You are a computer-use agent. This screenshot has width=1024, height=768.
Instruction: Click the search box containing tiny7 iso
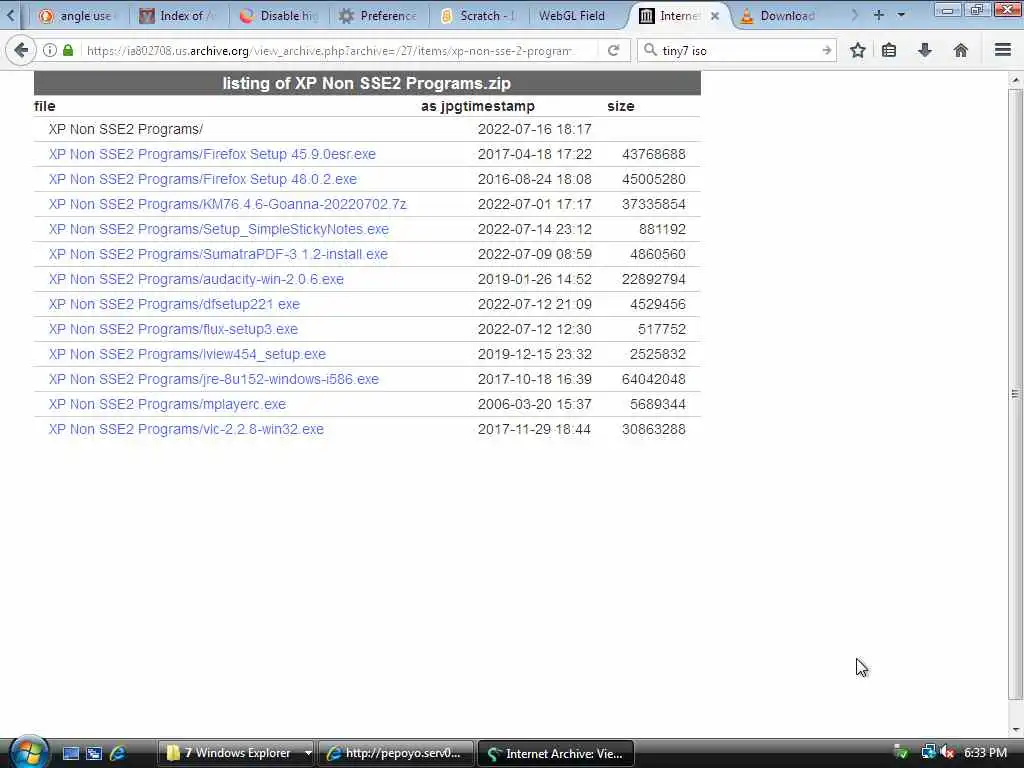click(739, 50)
